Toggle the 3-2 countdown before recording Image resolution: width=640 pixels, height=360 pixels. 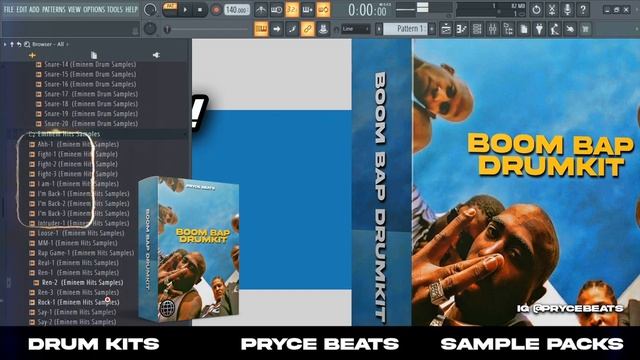(292, 9)
